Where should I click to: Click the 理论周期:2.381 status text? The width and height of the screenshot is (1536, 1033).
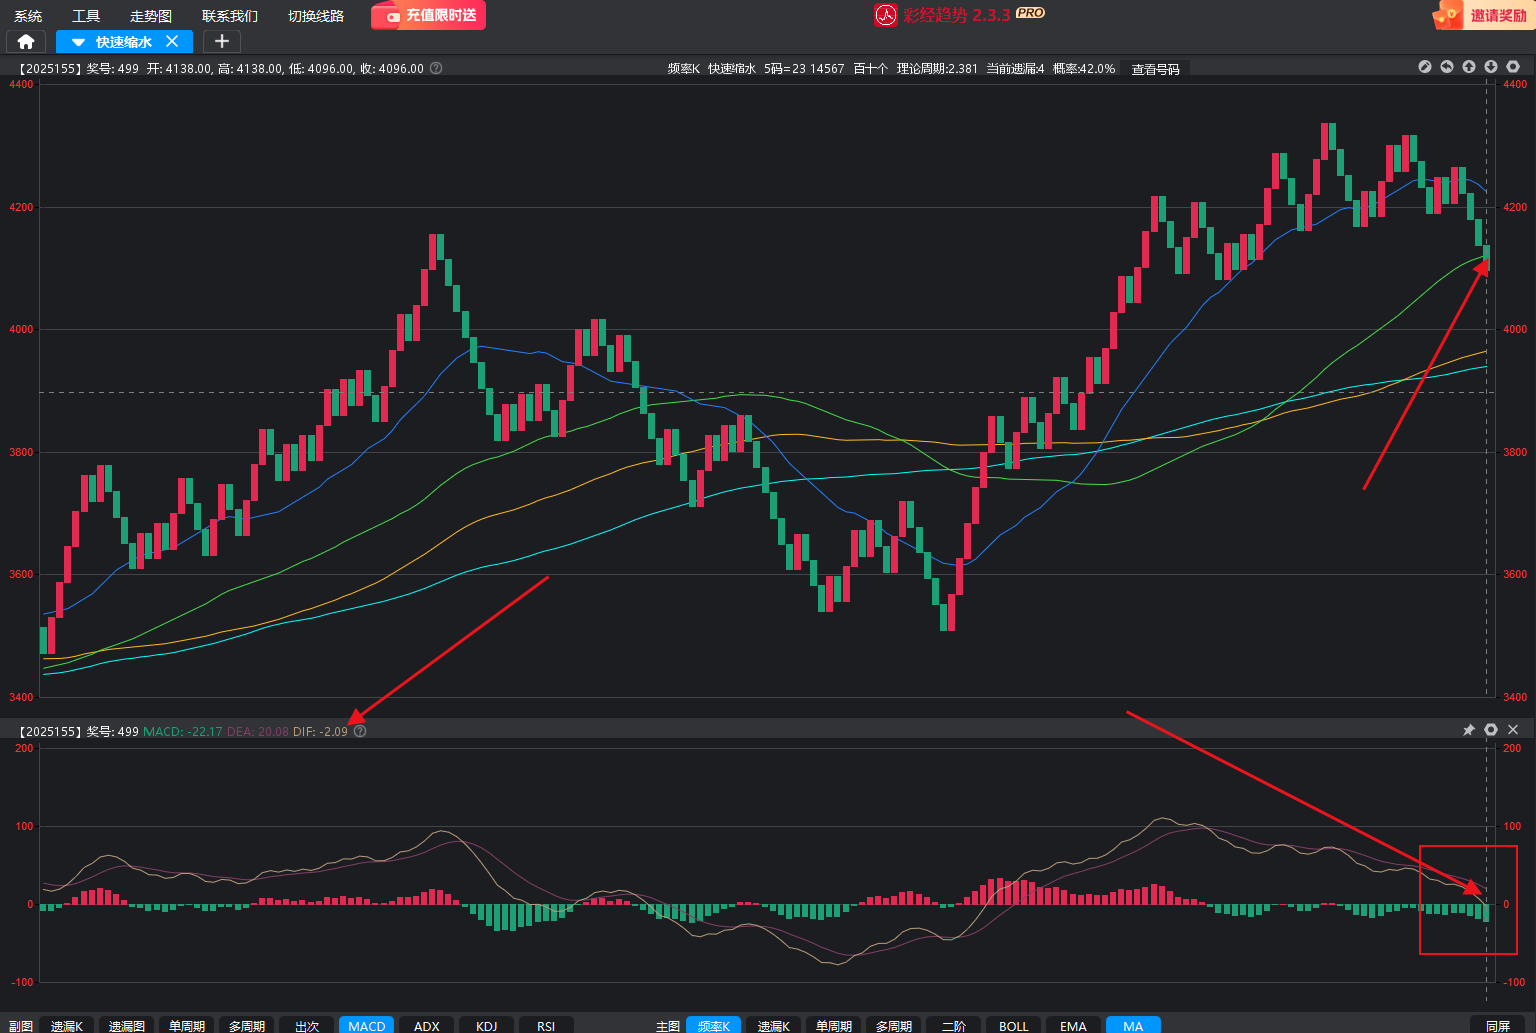(x=937, y=69)
